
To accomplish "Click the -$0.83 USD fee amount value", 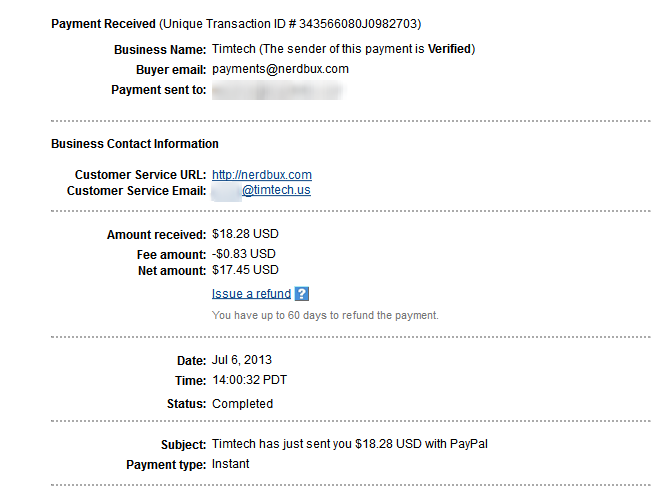I will point(244,254).
